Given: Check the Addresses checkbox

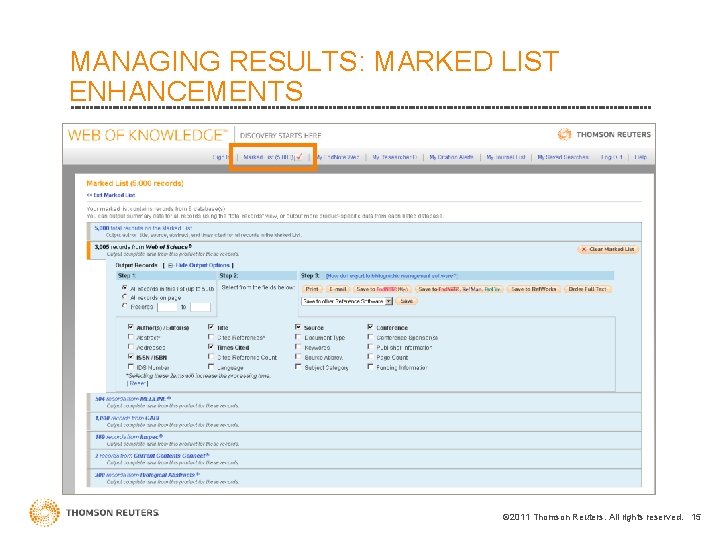Looking at the screenshot, I should 131,347.
